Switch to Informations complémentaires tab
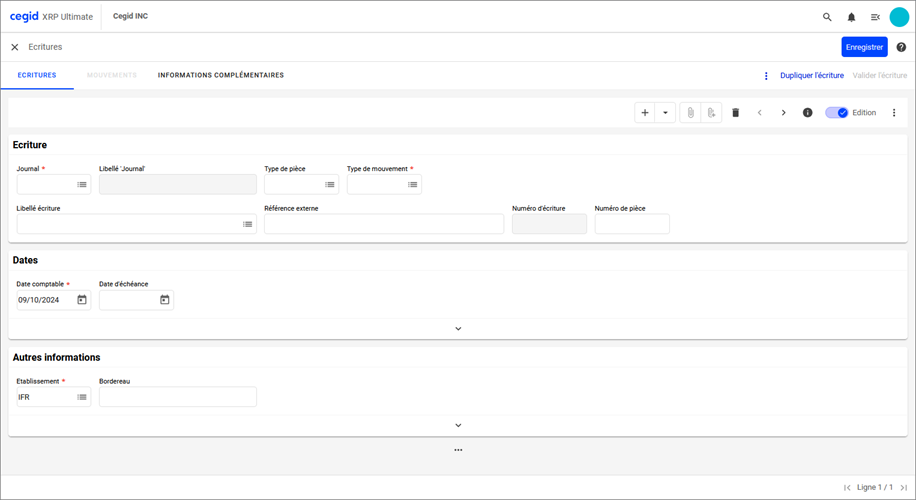Viewport: 916px width, 500px height. (x=220, y=75)
